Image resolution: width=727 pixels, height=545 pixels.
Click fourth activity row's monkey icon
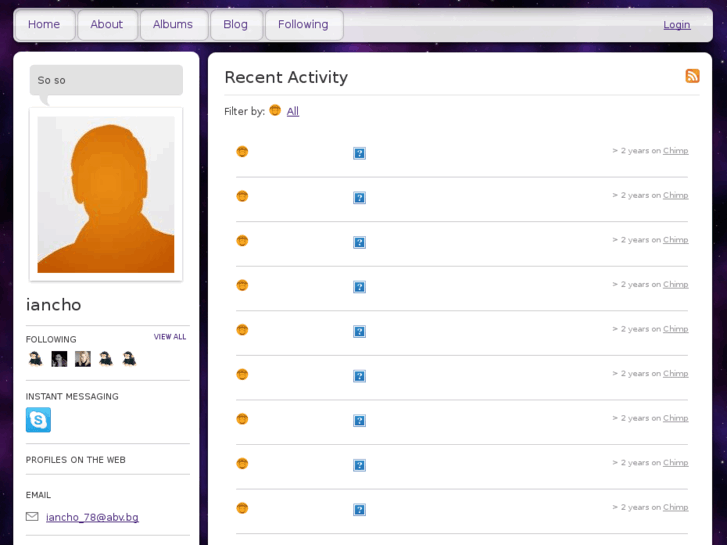click(x=242, y=285)
